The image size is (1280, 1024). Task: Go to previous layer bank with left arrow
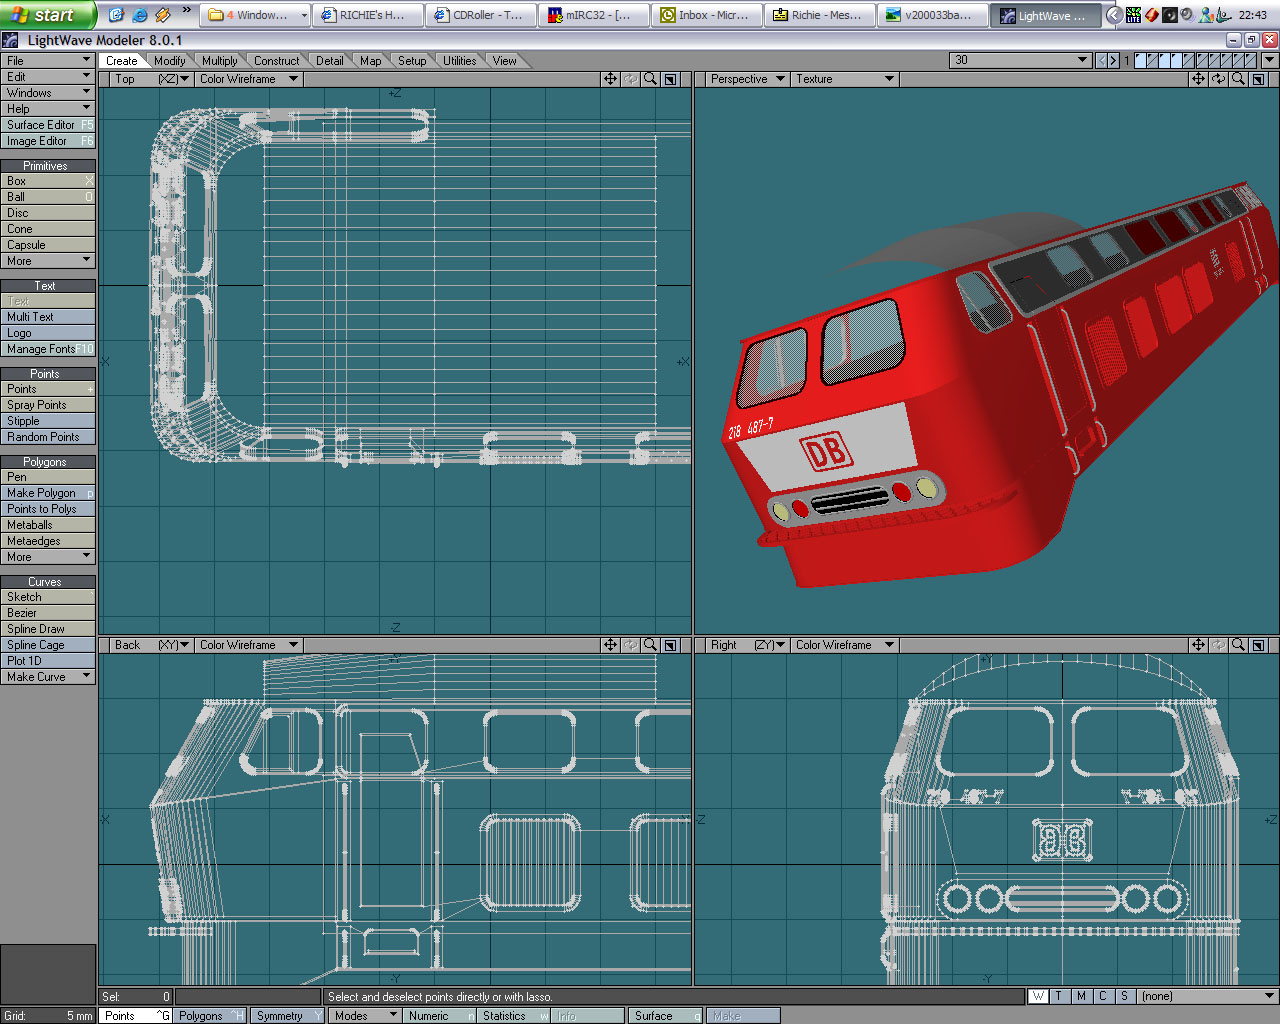point(1102,60)
